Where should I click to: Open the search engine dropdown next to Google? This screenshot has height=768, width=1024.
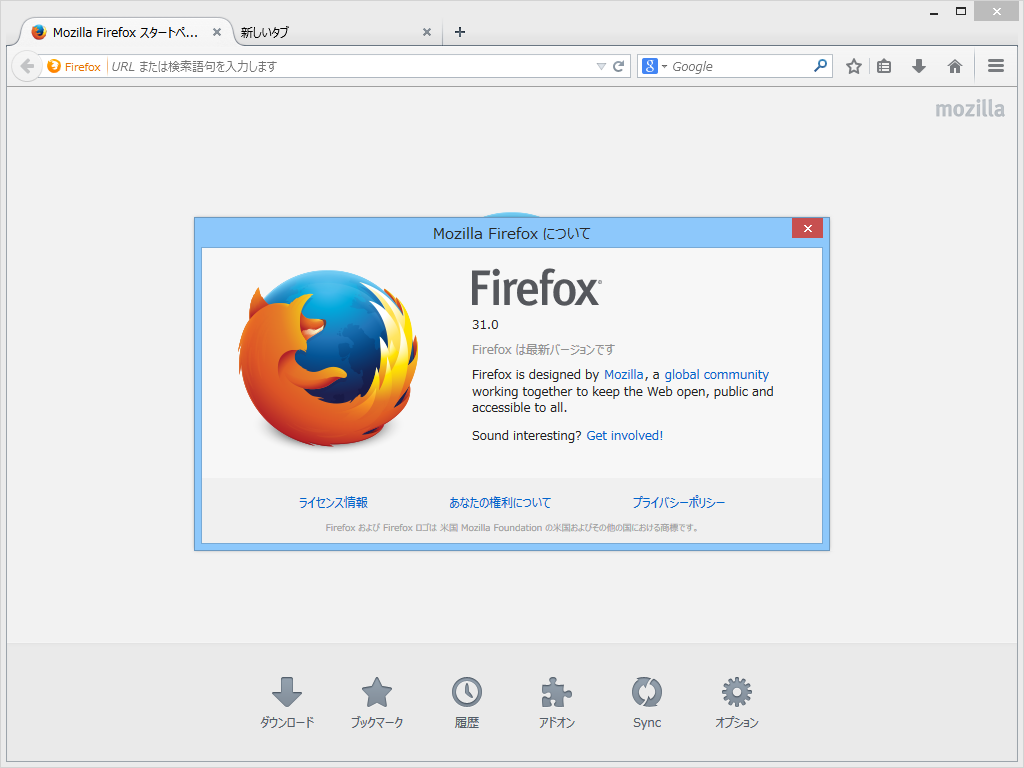point(660,65)
